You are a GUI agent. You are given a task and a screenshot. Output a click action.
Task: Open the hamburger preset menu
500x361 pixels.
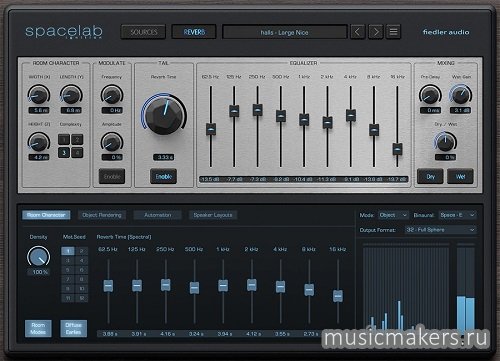[x=393, y=32]
